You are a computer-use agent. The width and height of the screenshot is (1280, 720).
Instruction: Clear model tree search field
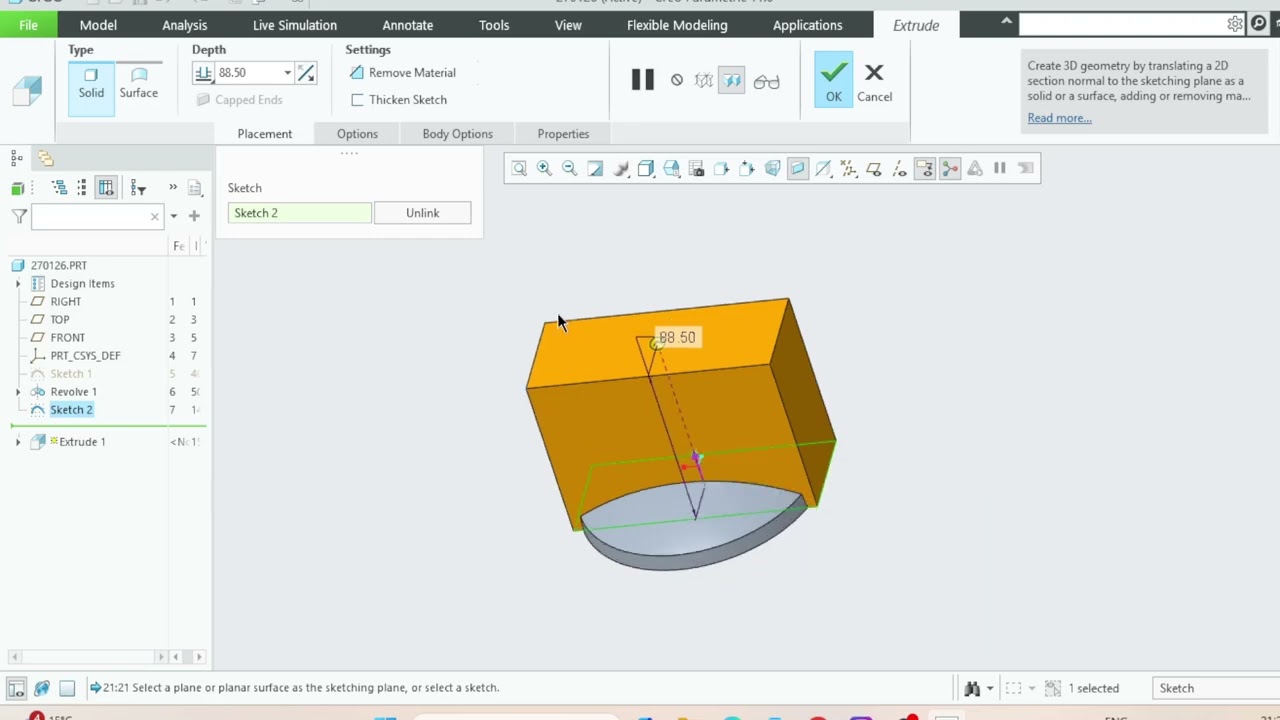[154, 216]
